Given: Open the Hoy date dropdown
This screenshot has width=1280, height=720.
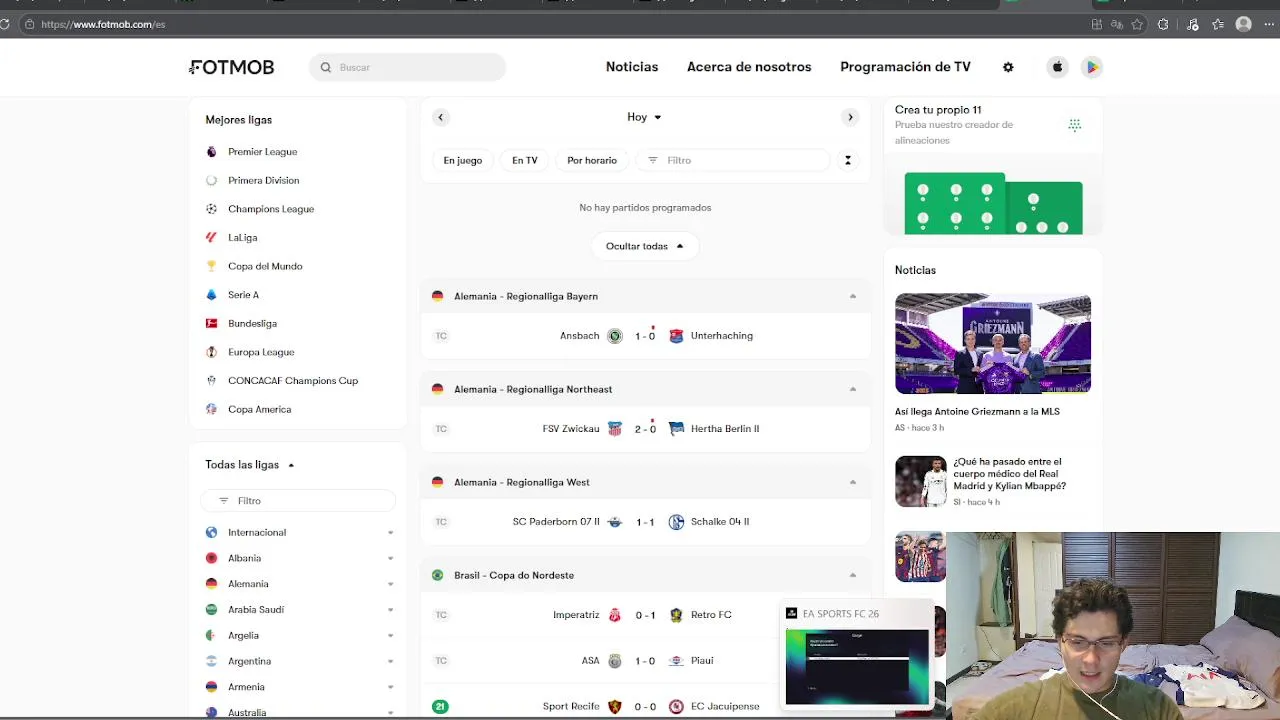Looking at the screenshot, I should (644, 117).
